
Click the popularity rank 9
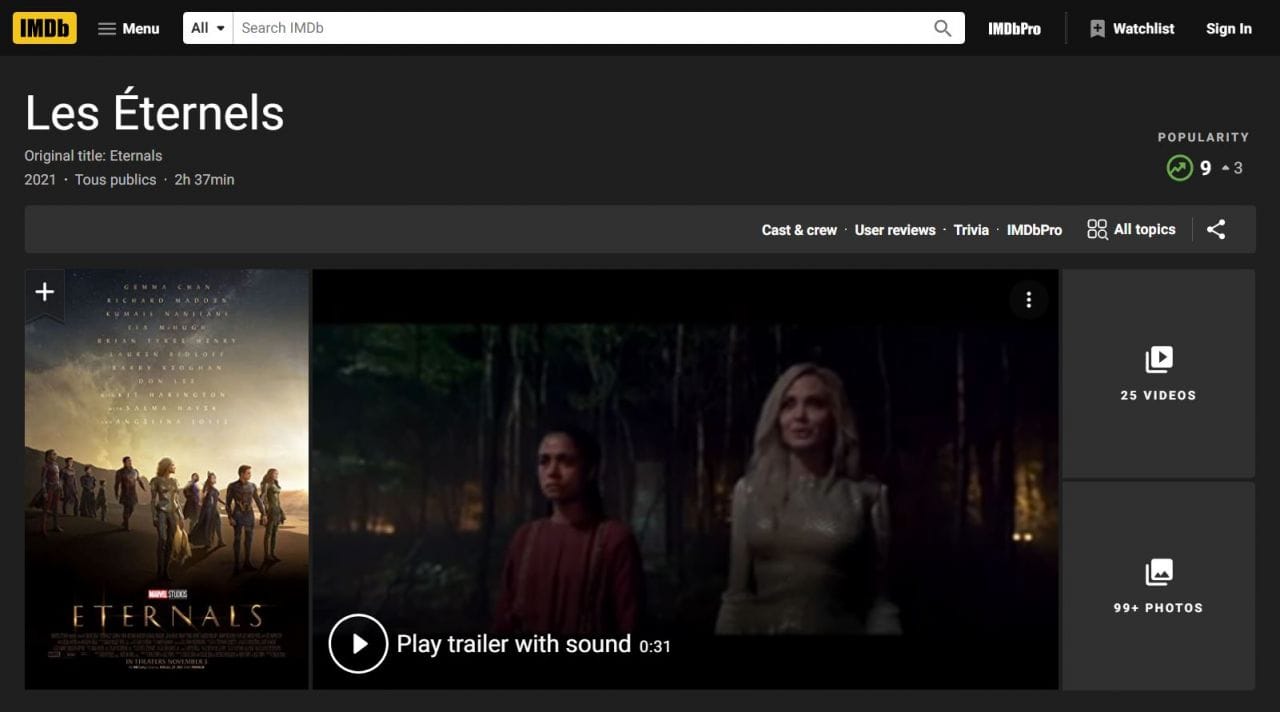click(1205, 168)
